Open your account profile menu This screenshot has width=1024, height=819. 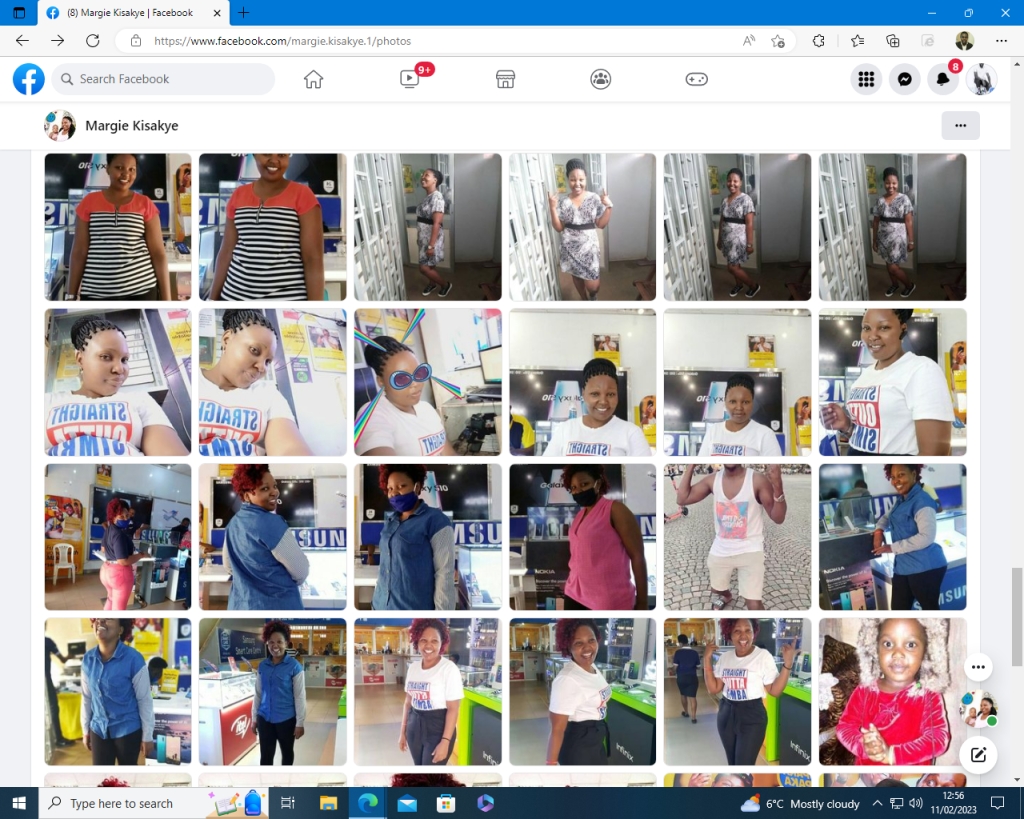pos(981,79)
